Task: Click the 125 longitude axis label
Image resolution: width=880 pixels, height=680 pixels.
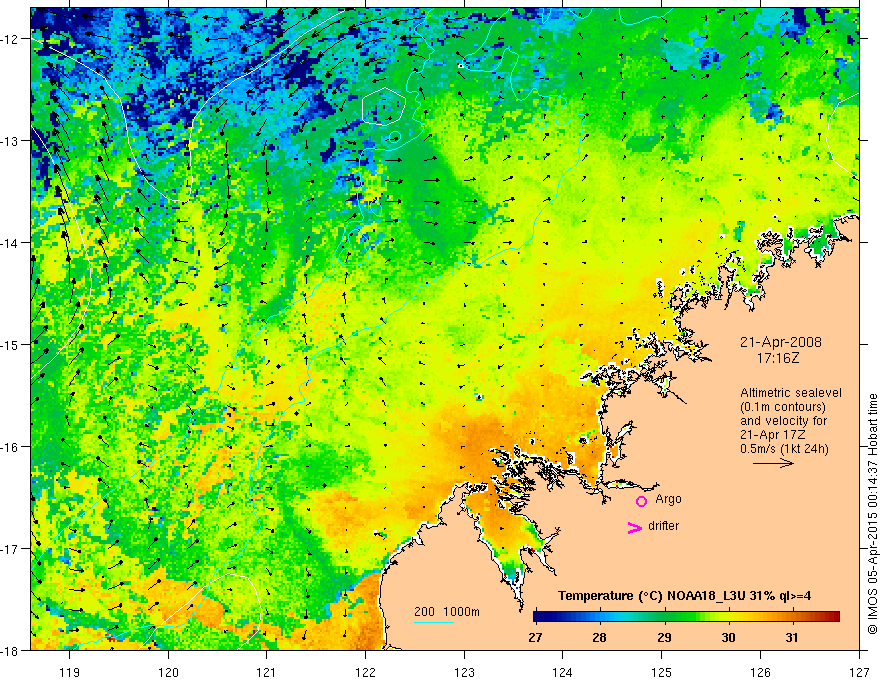Action: pos(662,672)
